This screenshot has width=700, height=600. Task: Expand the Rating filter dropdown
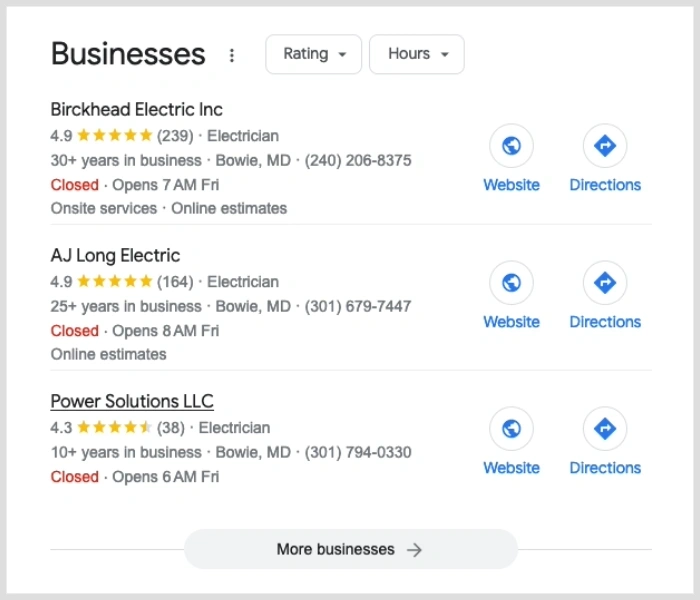(x=313, y=54)
